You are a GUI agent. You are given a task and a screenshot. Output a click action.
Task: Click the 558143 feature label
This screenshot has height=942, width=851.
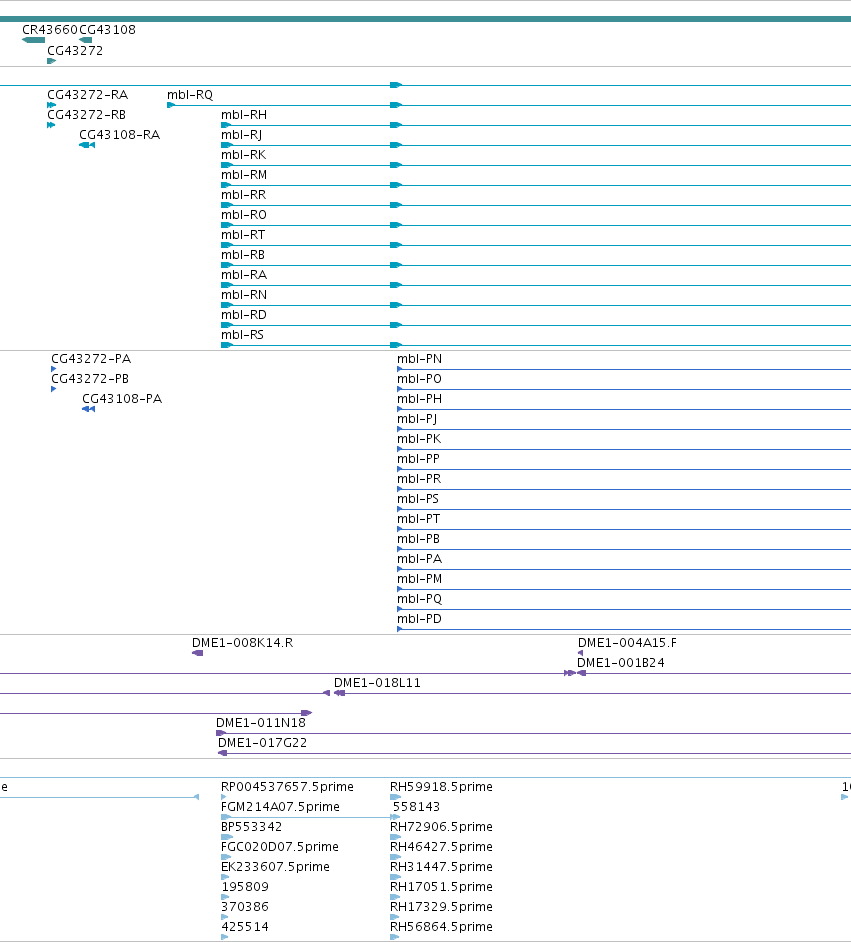click(416, 807)
